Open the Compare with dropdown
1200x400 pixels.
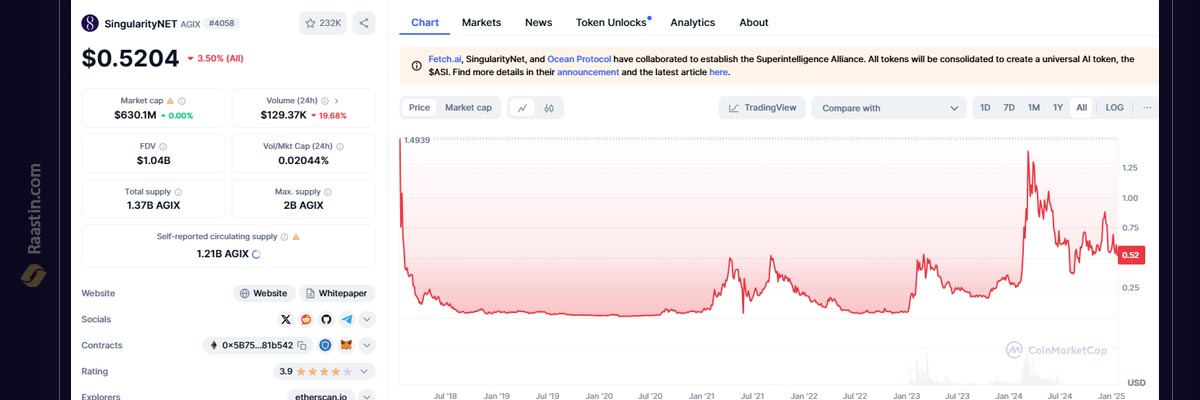(889, 108)
